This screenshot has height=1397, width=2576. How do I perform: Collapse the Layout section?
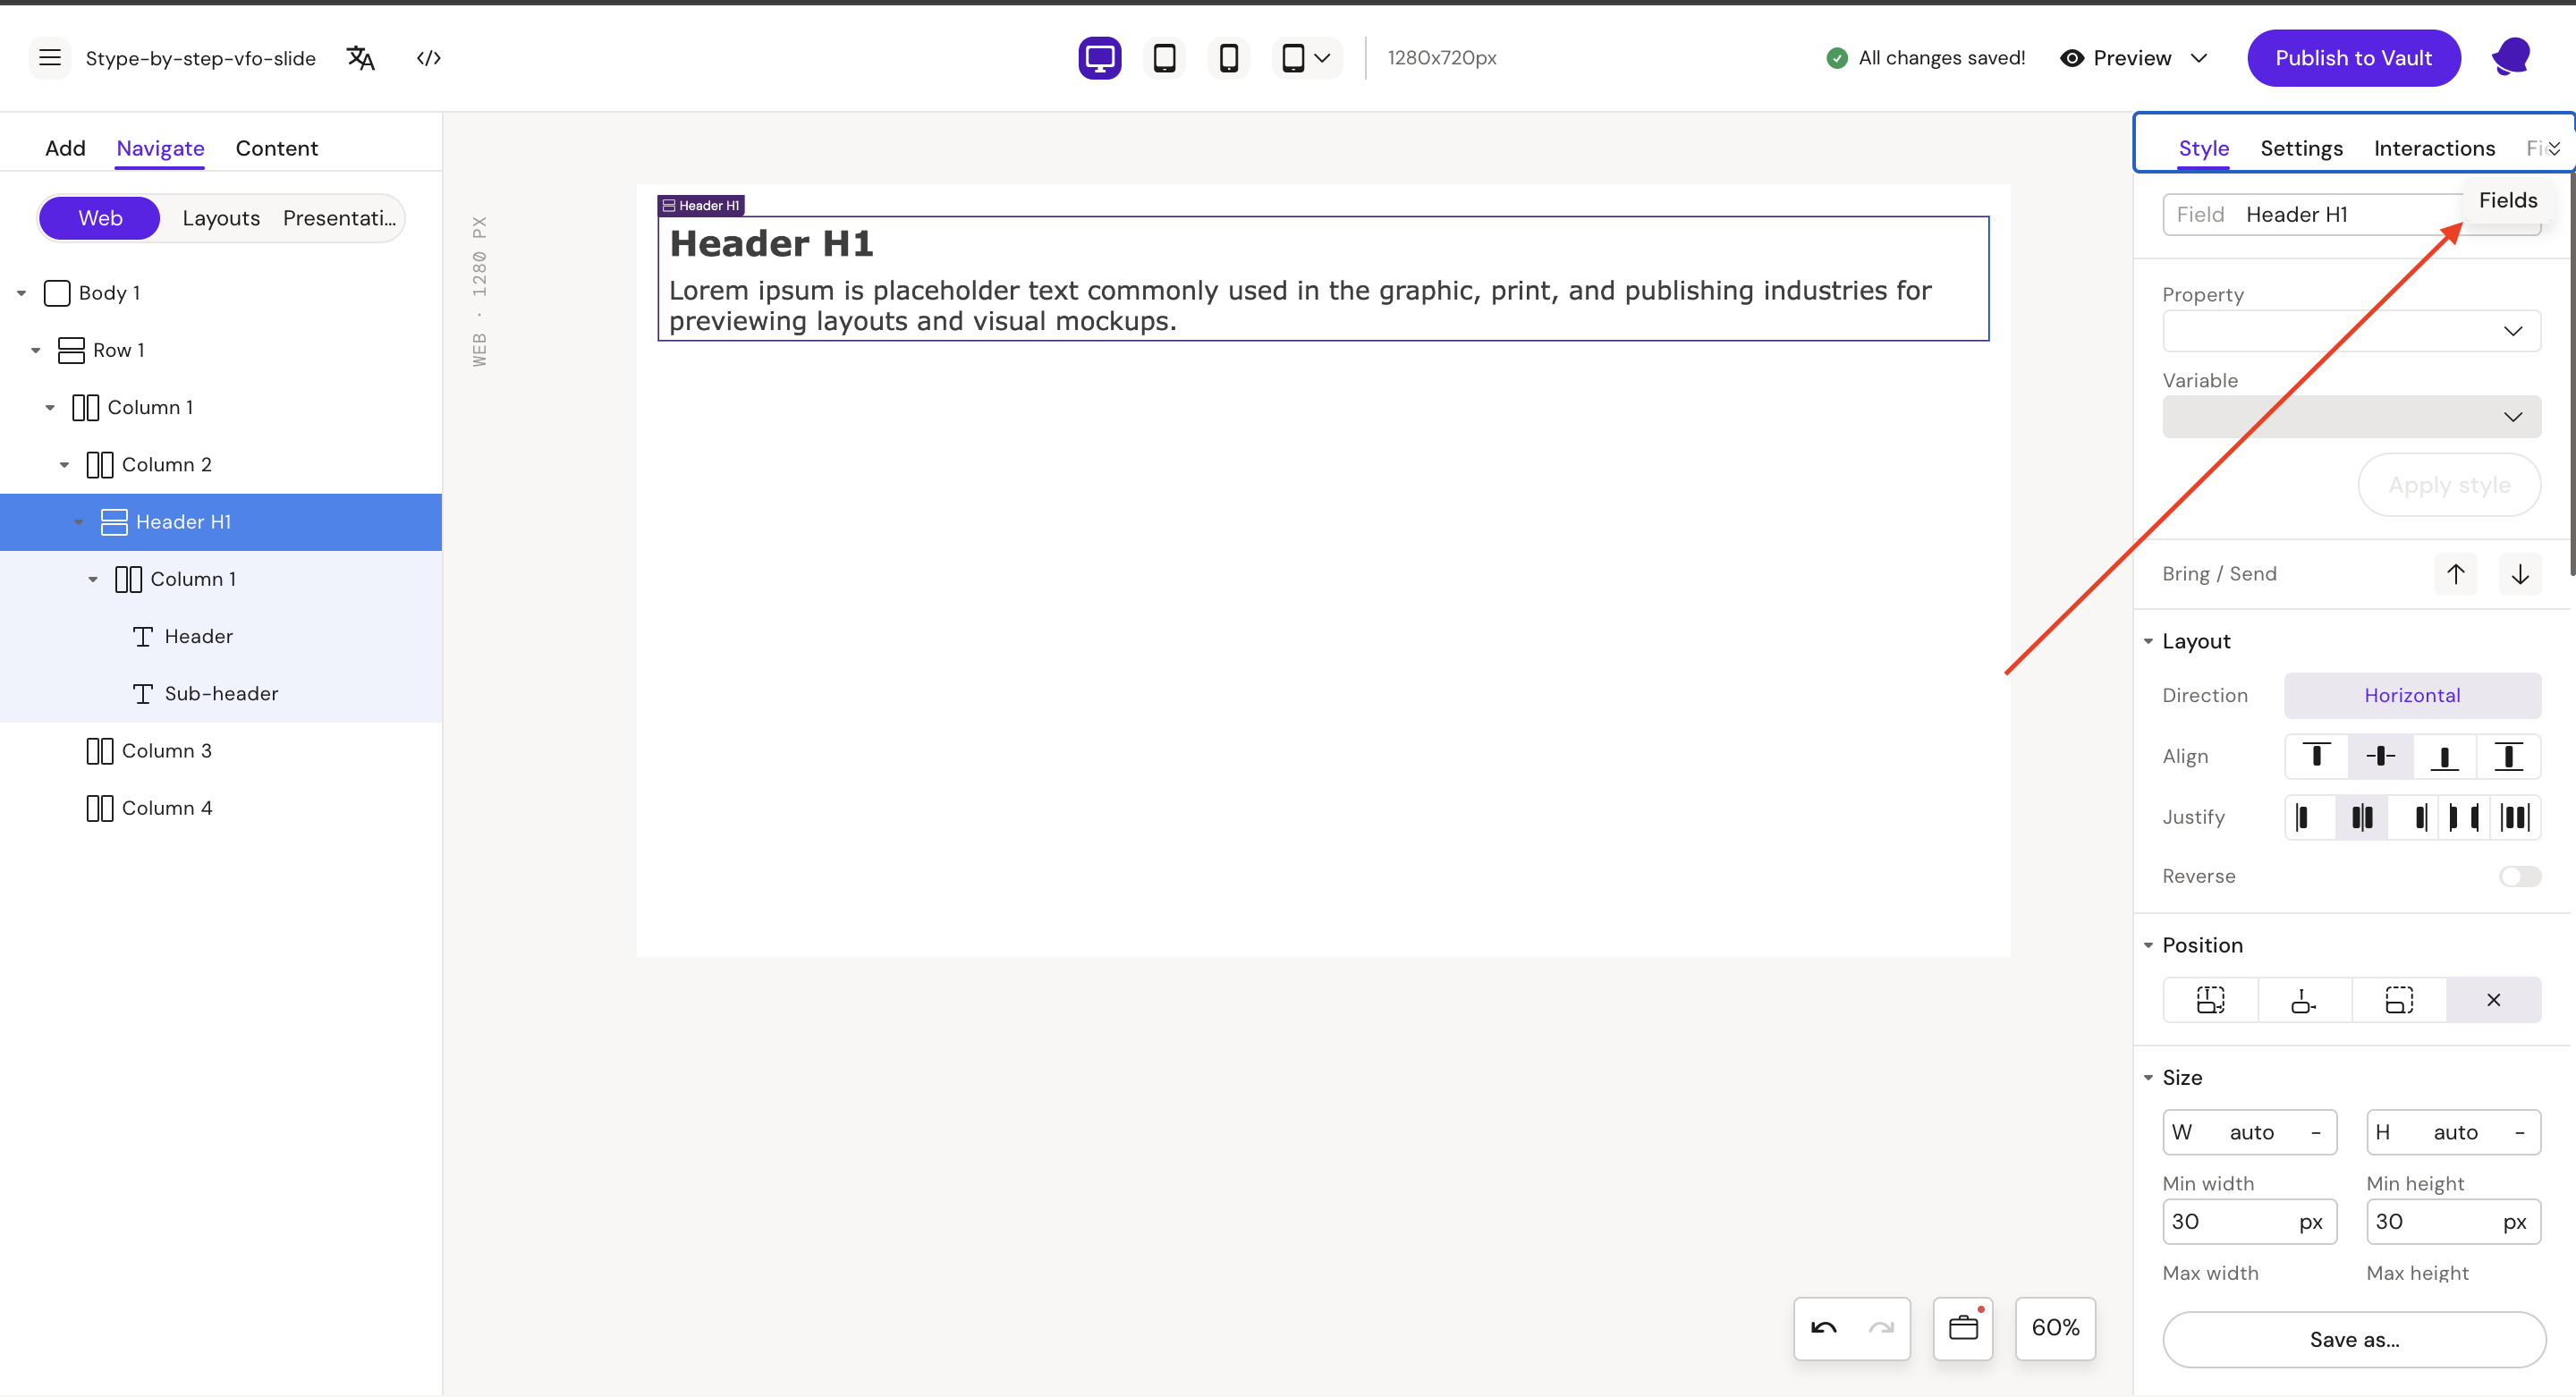click(2148, 642)
